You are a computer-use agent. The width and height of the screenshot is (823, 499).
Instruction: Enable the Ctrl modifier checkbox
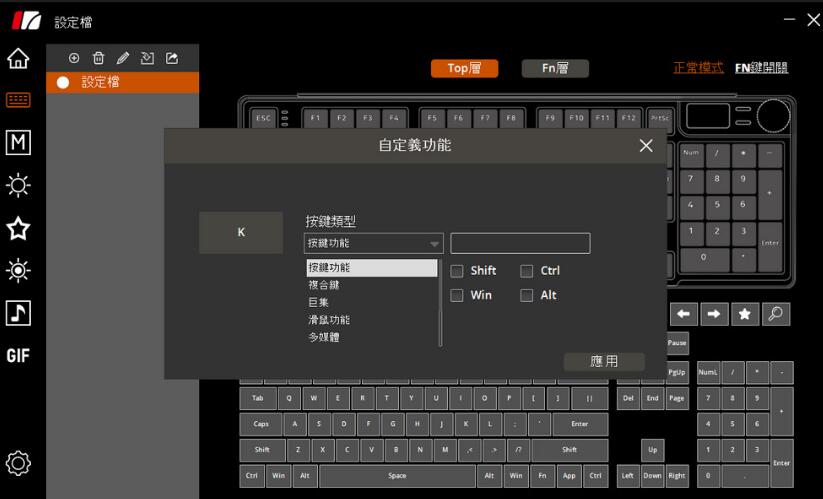click(x=526, y=271)
